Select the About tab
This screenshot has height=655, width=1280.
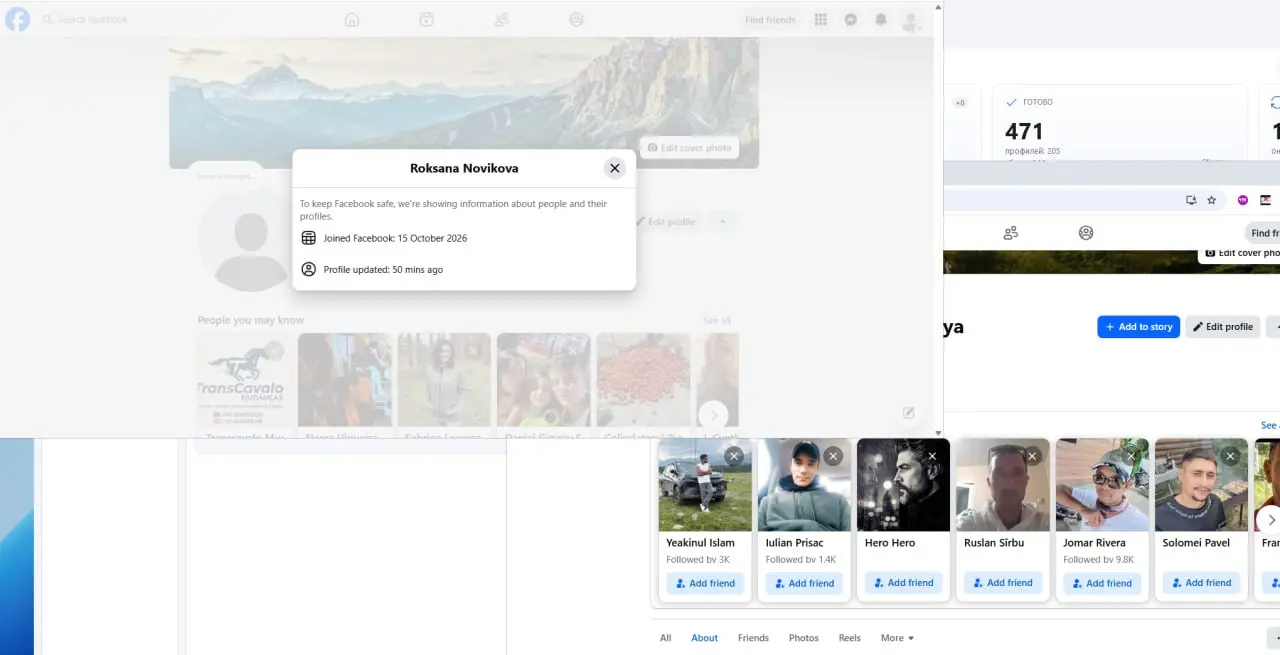pyautogui.click(x=704, y=638)
